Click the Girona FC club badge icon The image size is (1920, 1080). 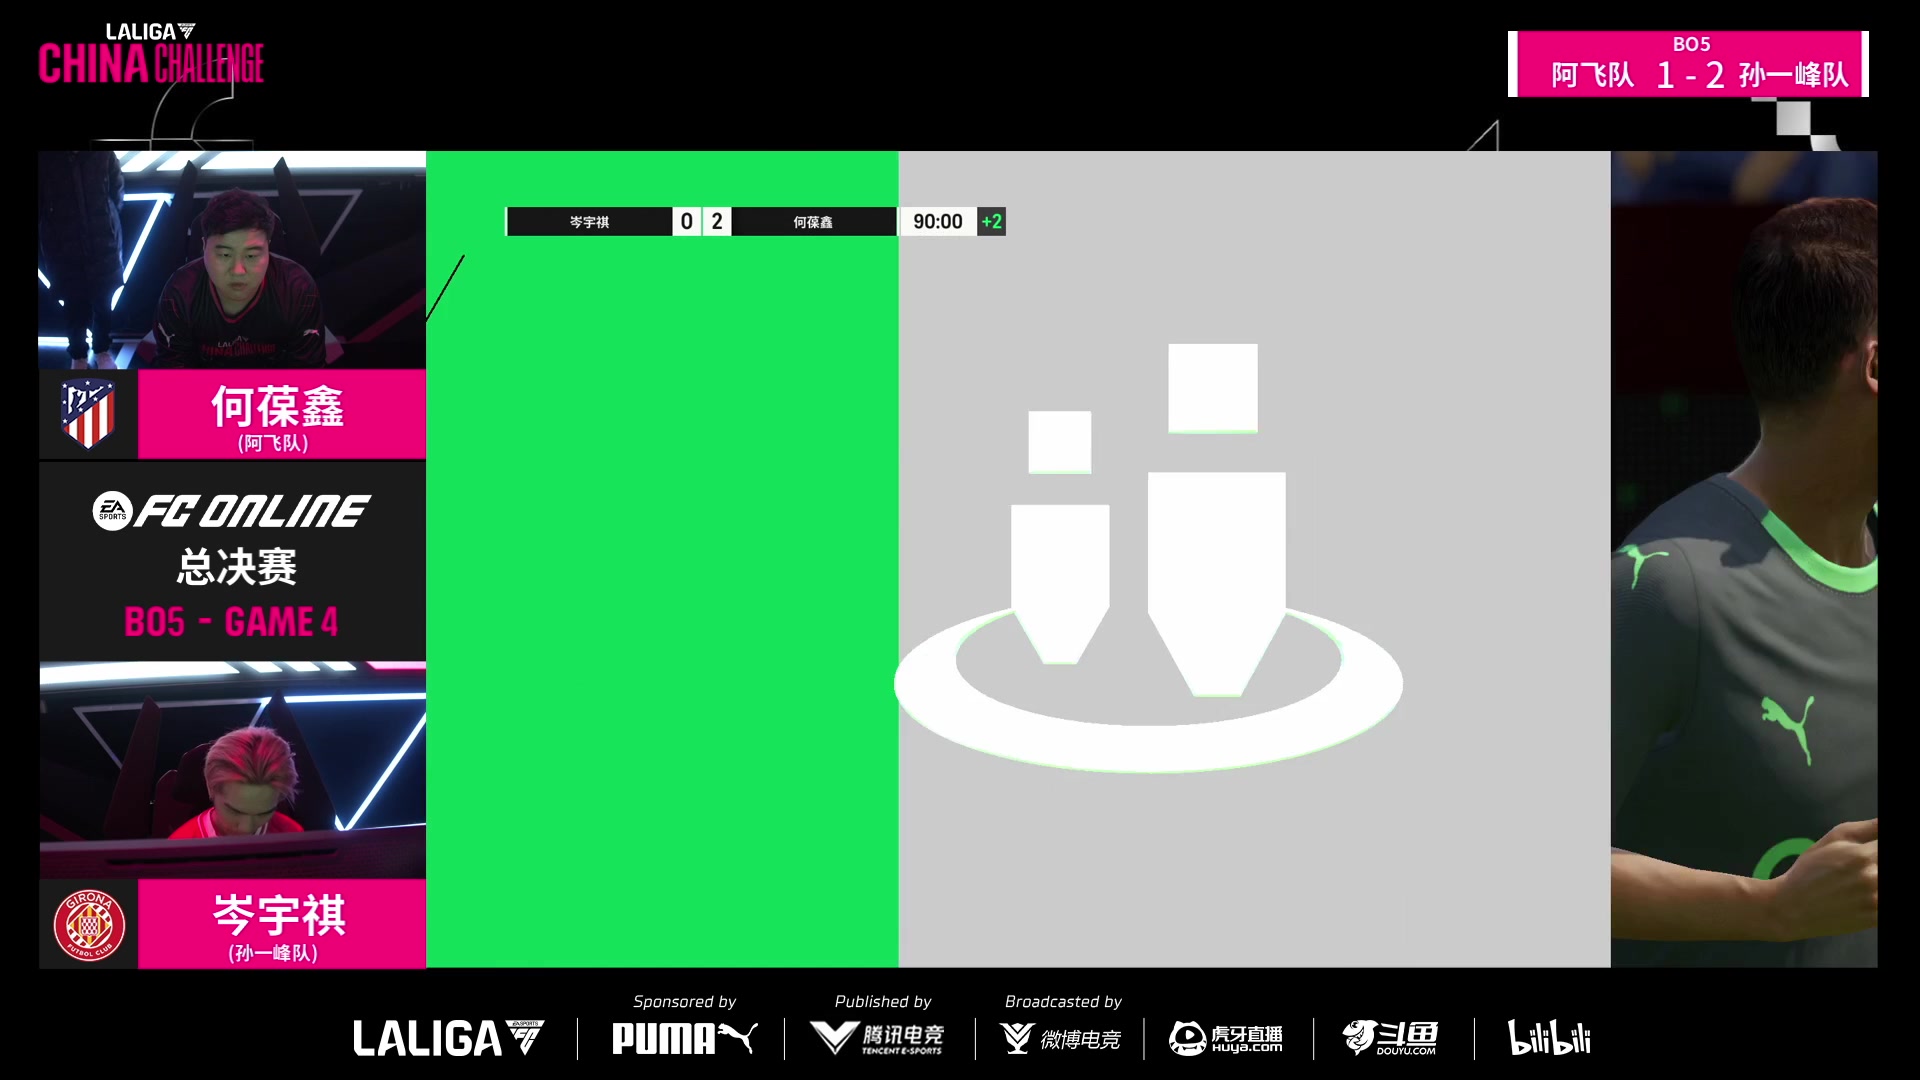(x=86, y=924)
